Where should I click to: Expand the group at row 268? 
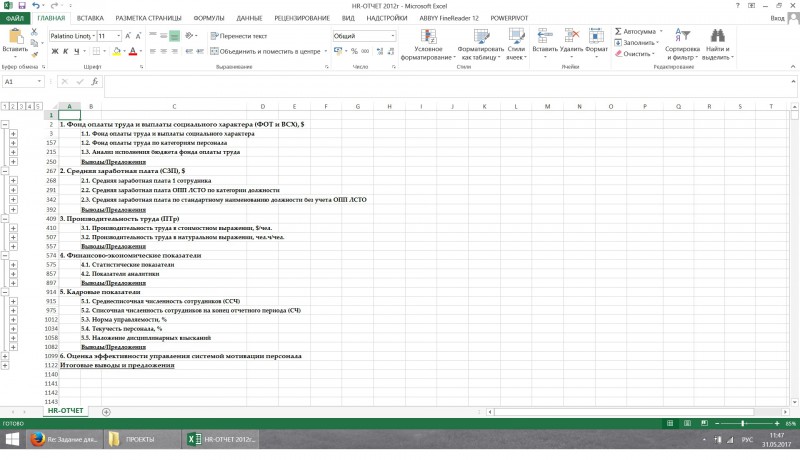pyautogui.click(x=13, y=181)
